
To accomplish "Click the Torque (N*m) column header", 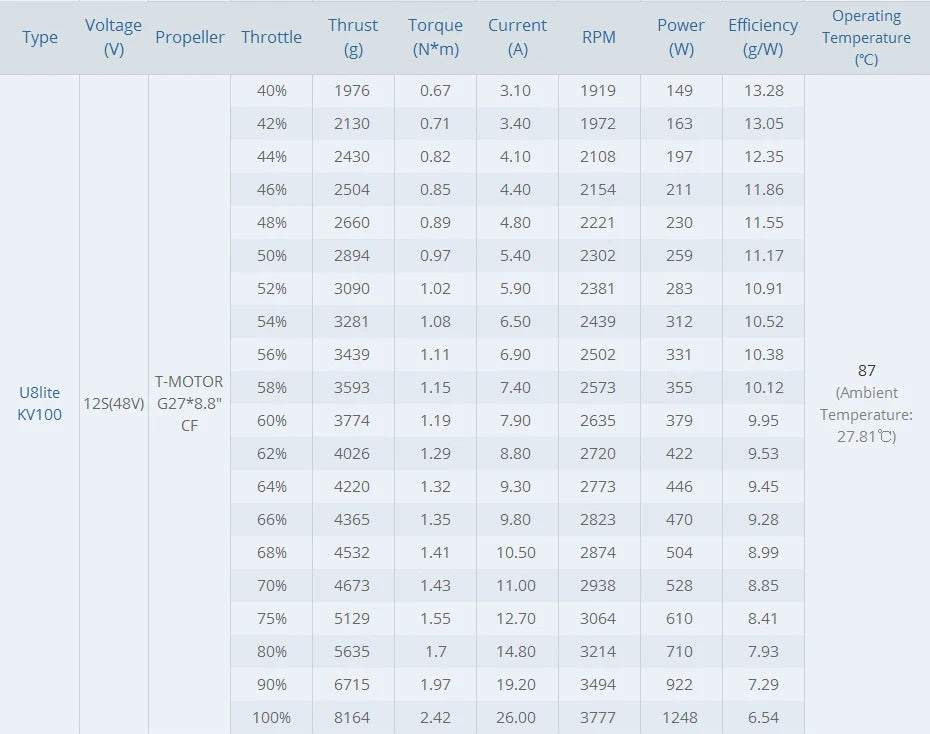I will pos(435,37).
